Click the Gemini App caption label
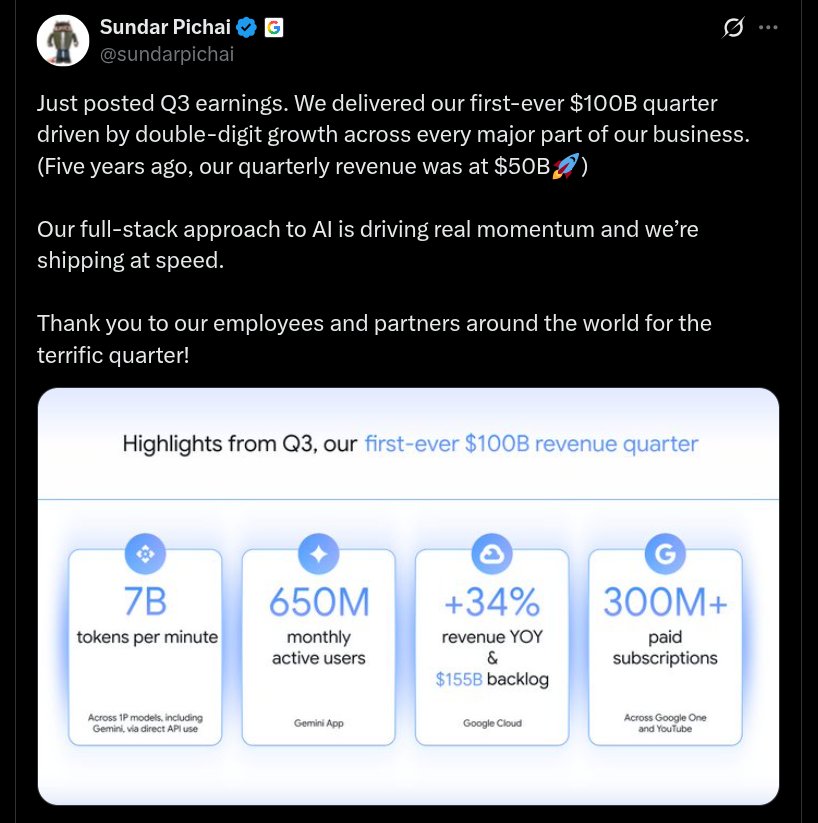The height and width of the screenshot is (823, 818). tap(318, 722)
